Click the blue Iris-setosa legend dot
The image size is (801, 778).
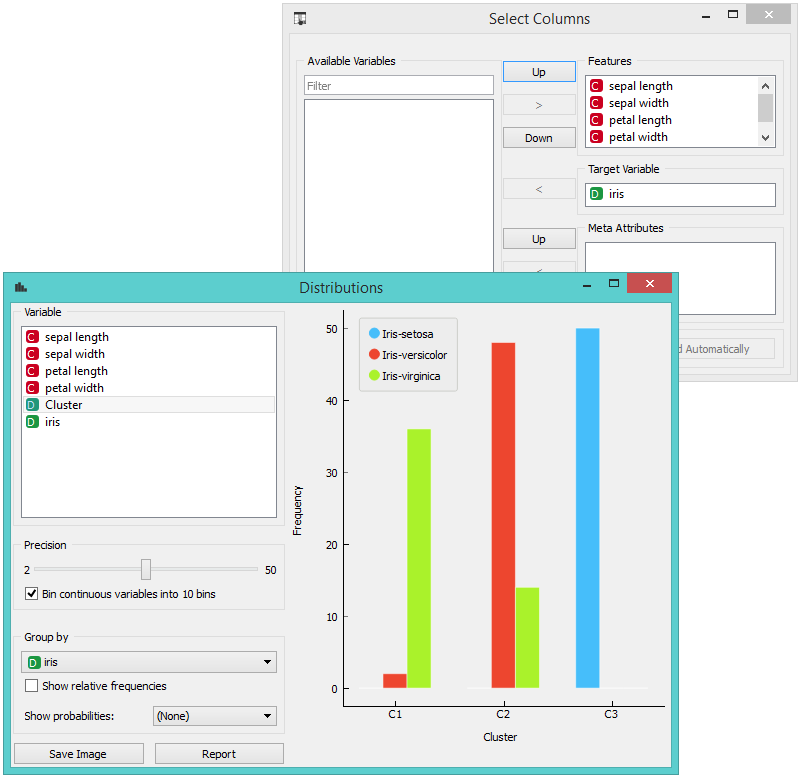[374, 333]
